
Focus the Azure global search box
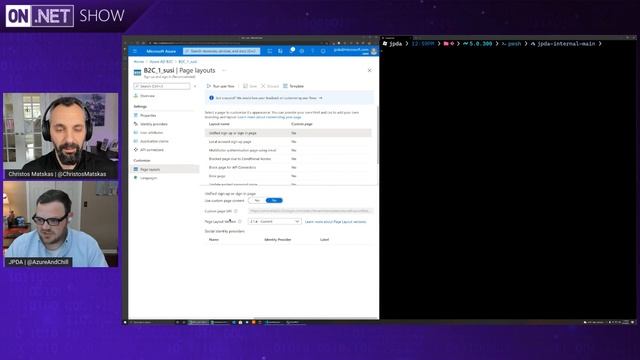click(222, 51)
